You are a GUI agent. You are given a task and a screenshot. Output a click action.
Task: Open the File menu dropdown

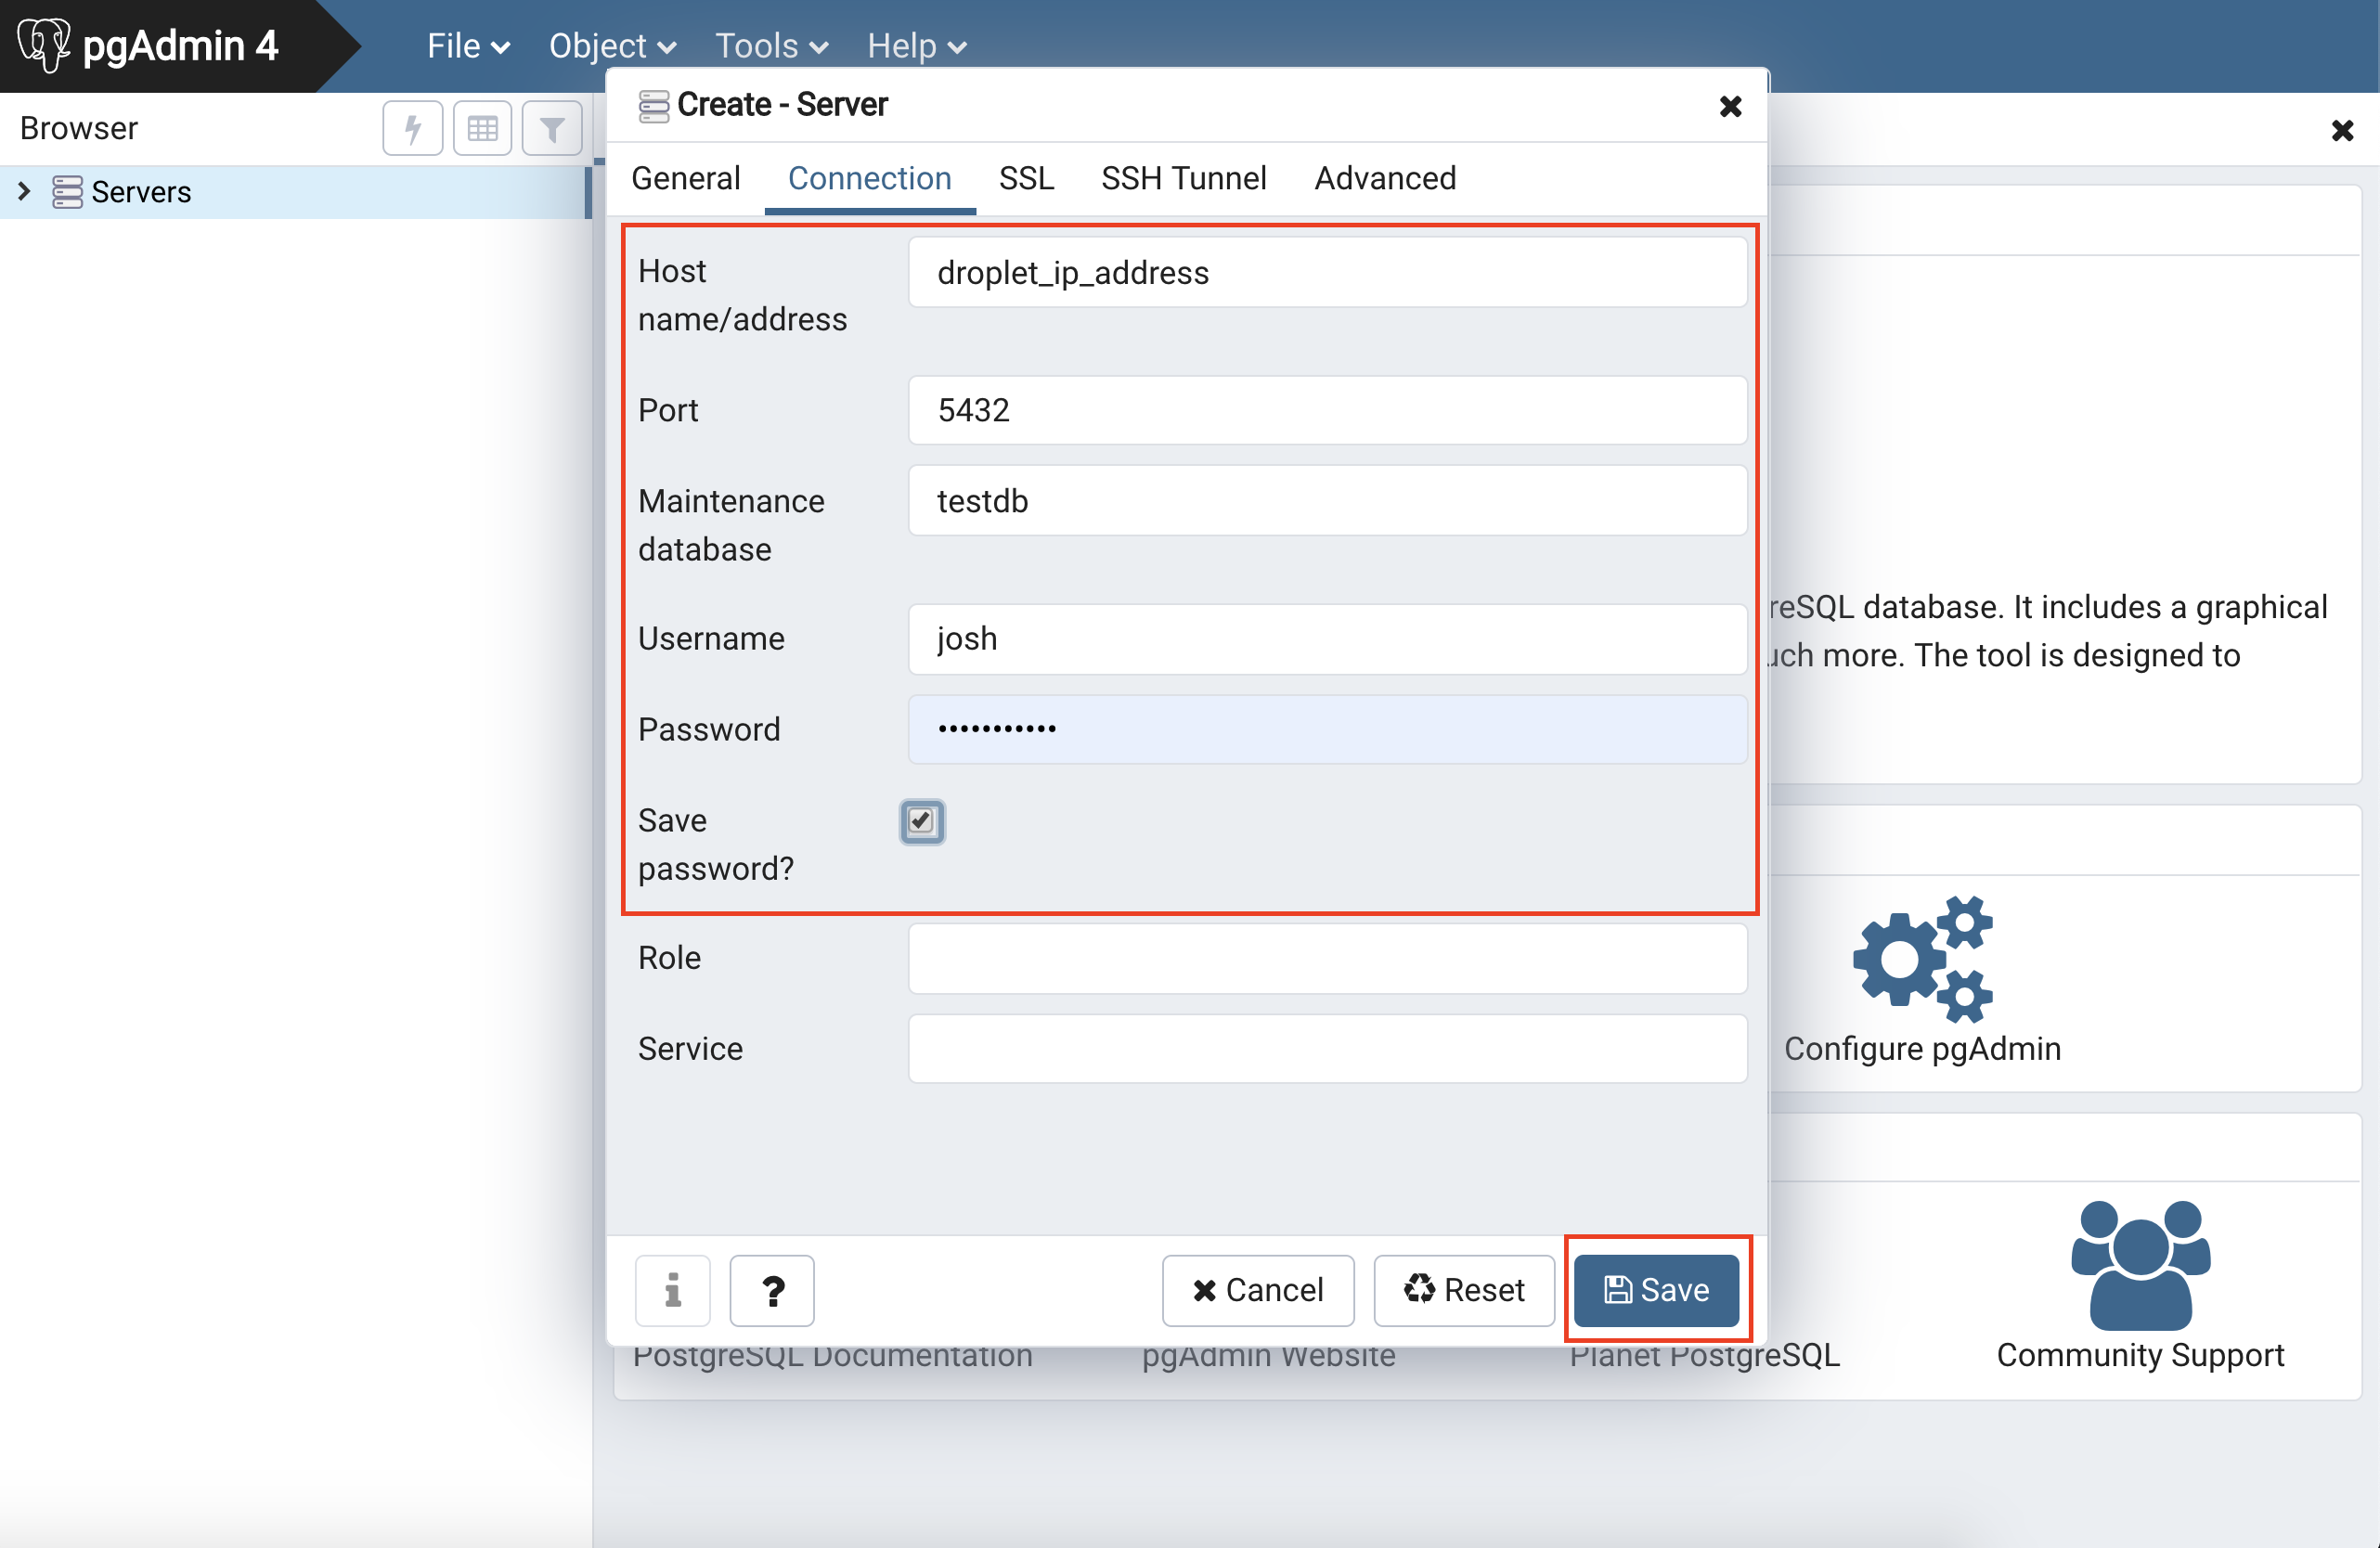pos(468,46)
